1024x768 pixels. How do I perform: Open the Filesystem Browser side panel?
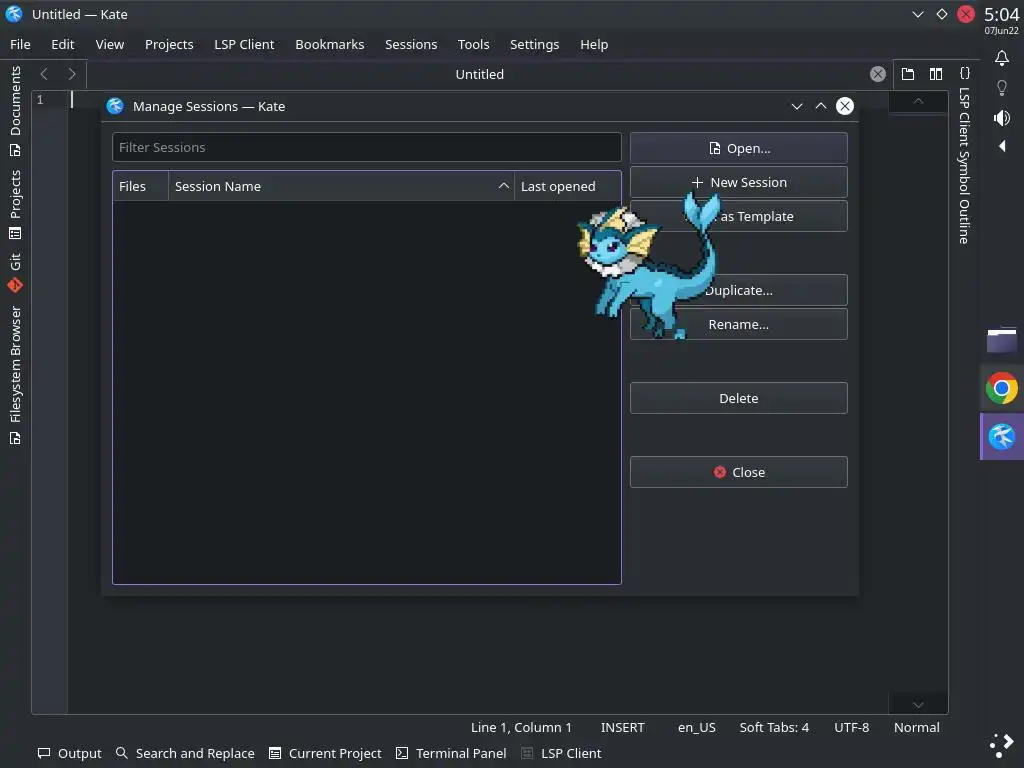(x=15, y=376)
